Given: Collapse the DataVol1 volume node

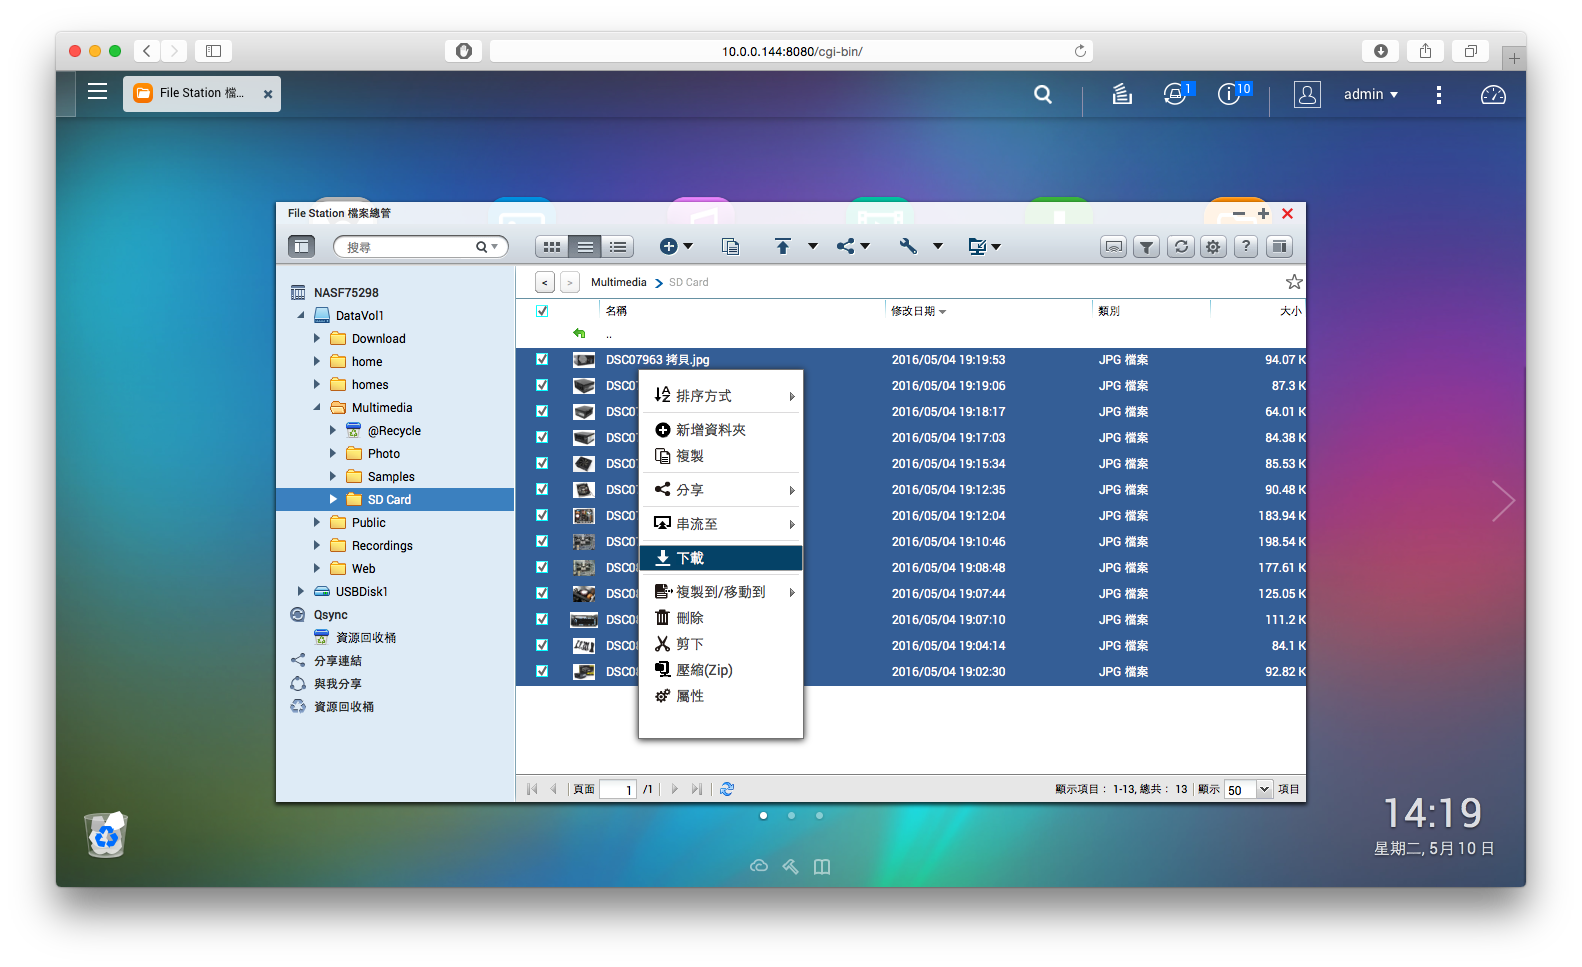Looking at the screenshot, I should 301,316.
